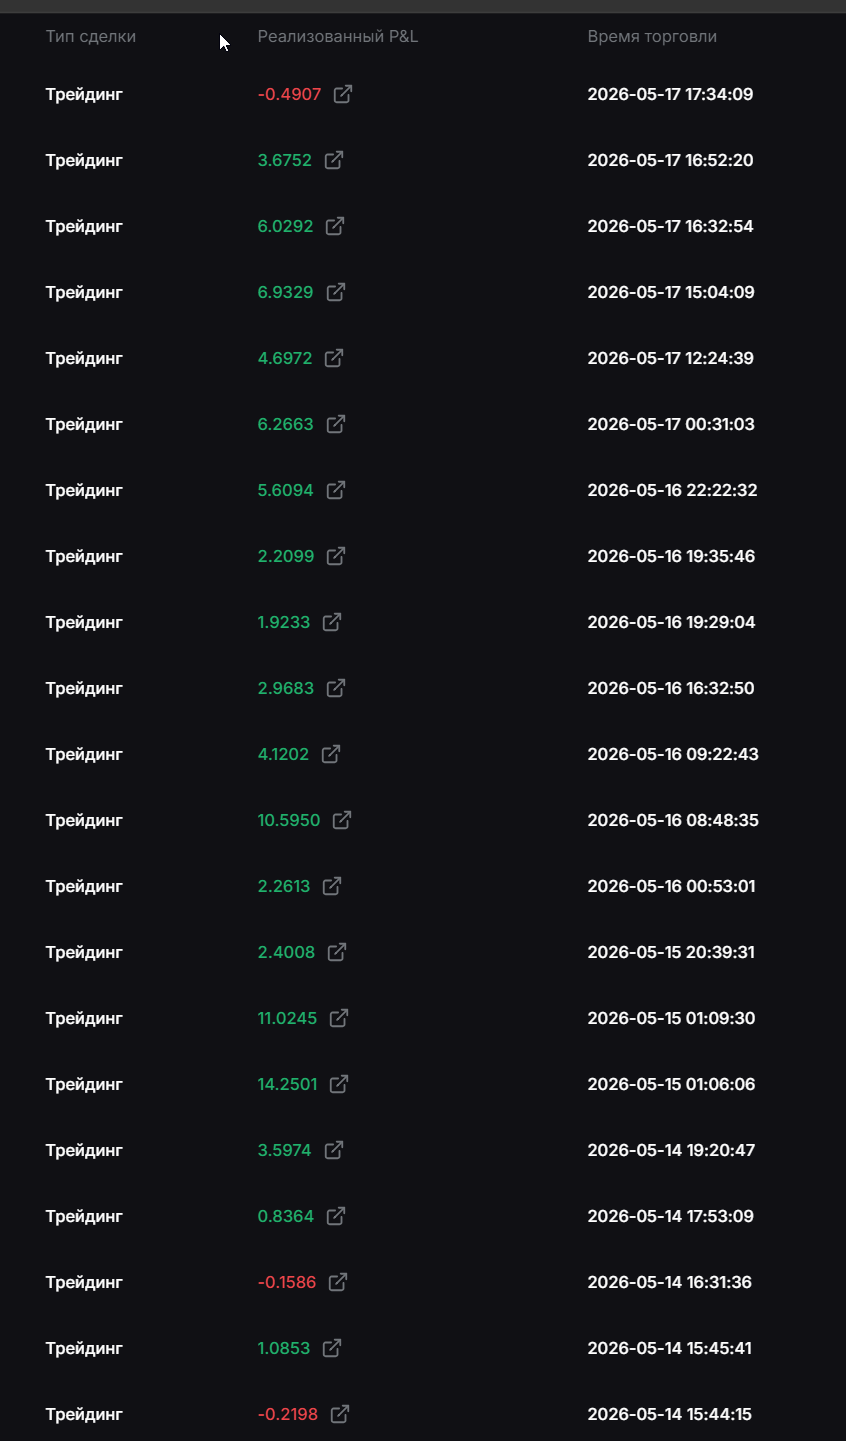This screenshot has height=1441, width=846.
Task: Open external icon next to 0.8364
Action: pos(336,1216)
